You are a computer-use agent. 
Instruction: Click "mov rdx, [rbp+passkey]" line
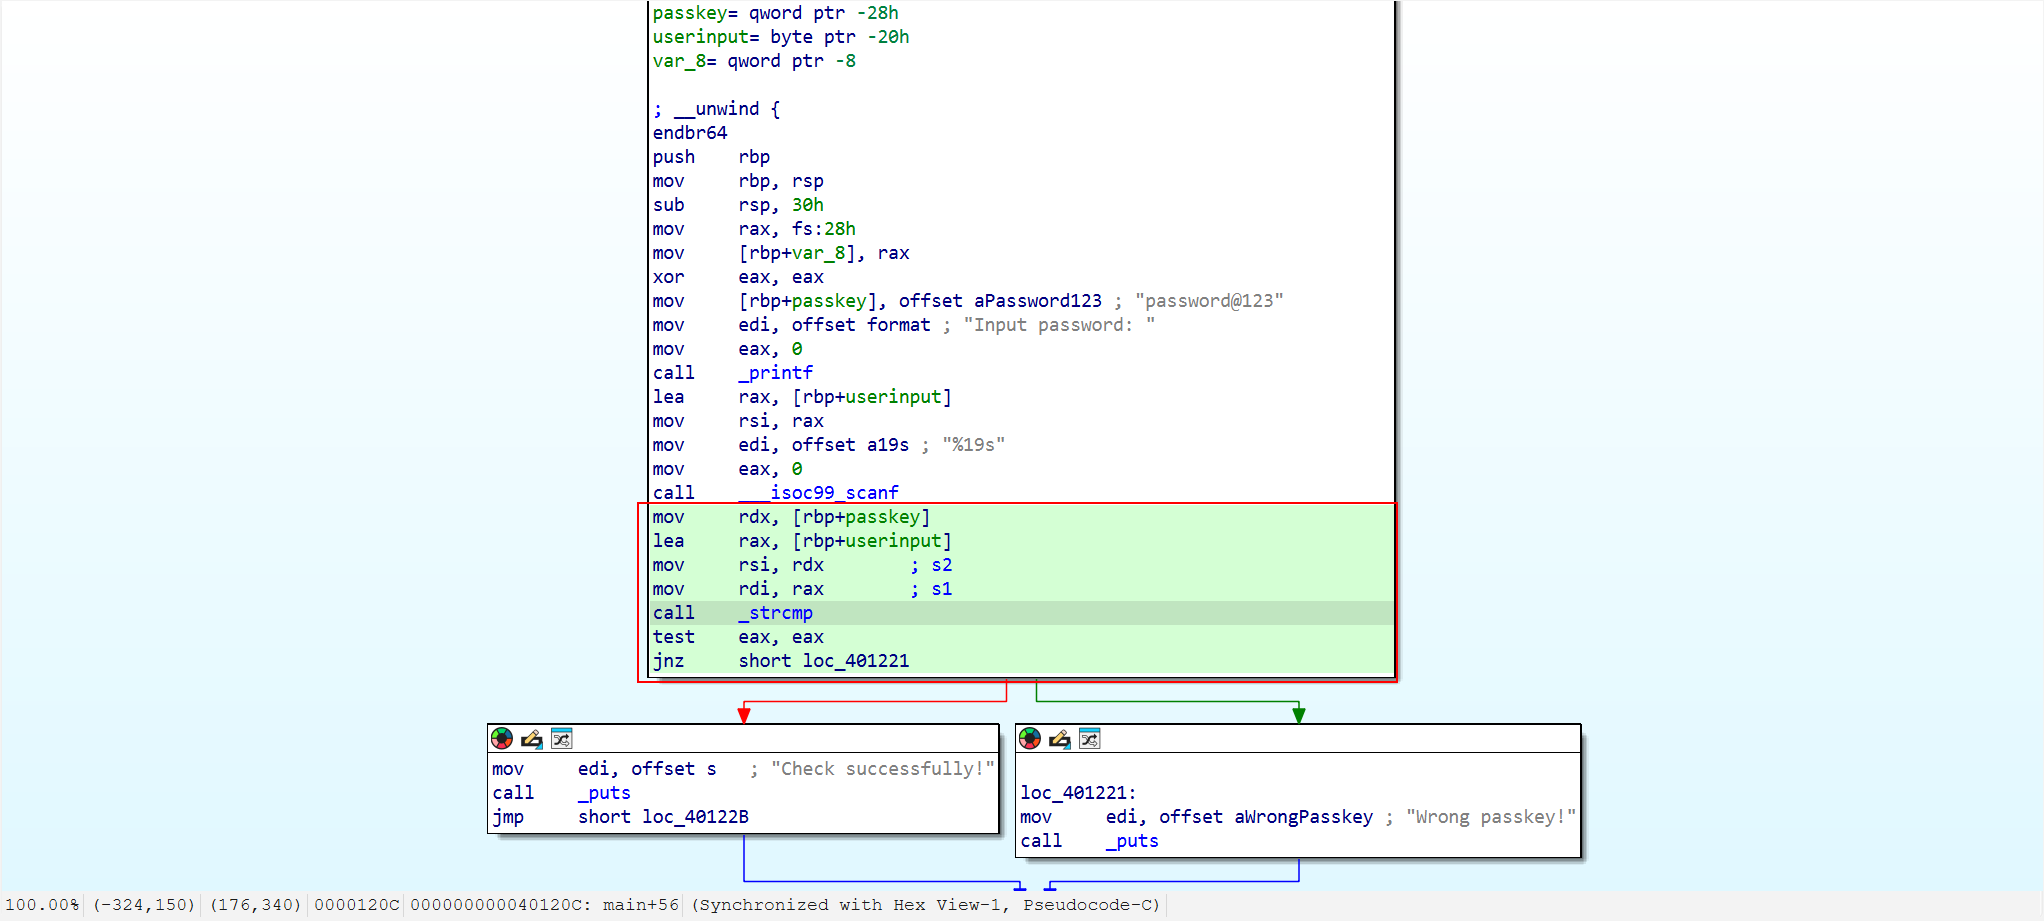(791, 517)
